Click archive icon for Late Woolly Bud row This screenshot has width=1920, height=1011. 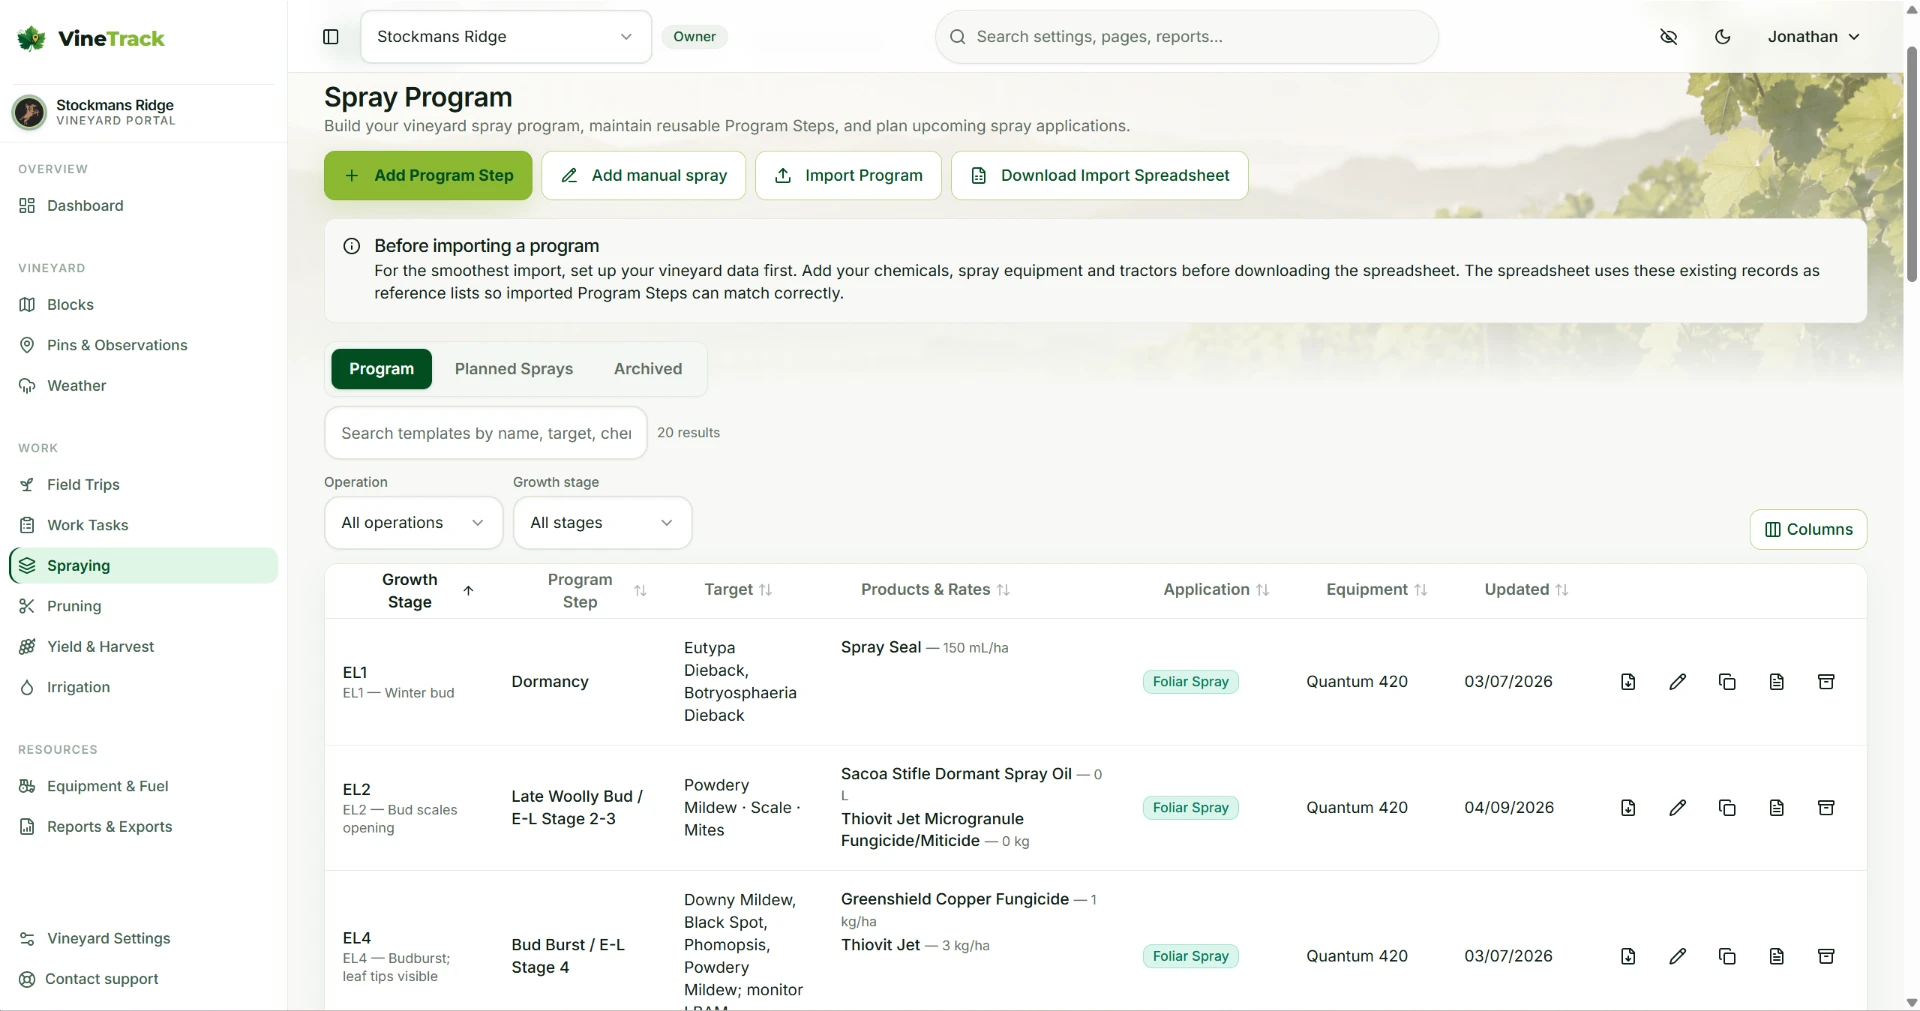click(x=1826, y=808)
